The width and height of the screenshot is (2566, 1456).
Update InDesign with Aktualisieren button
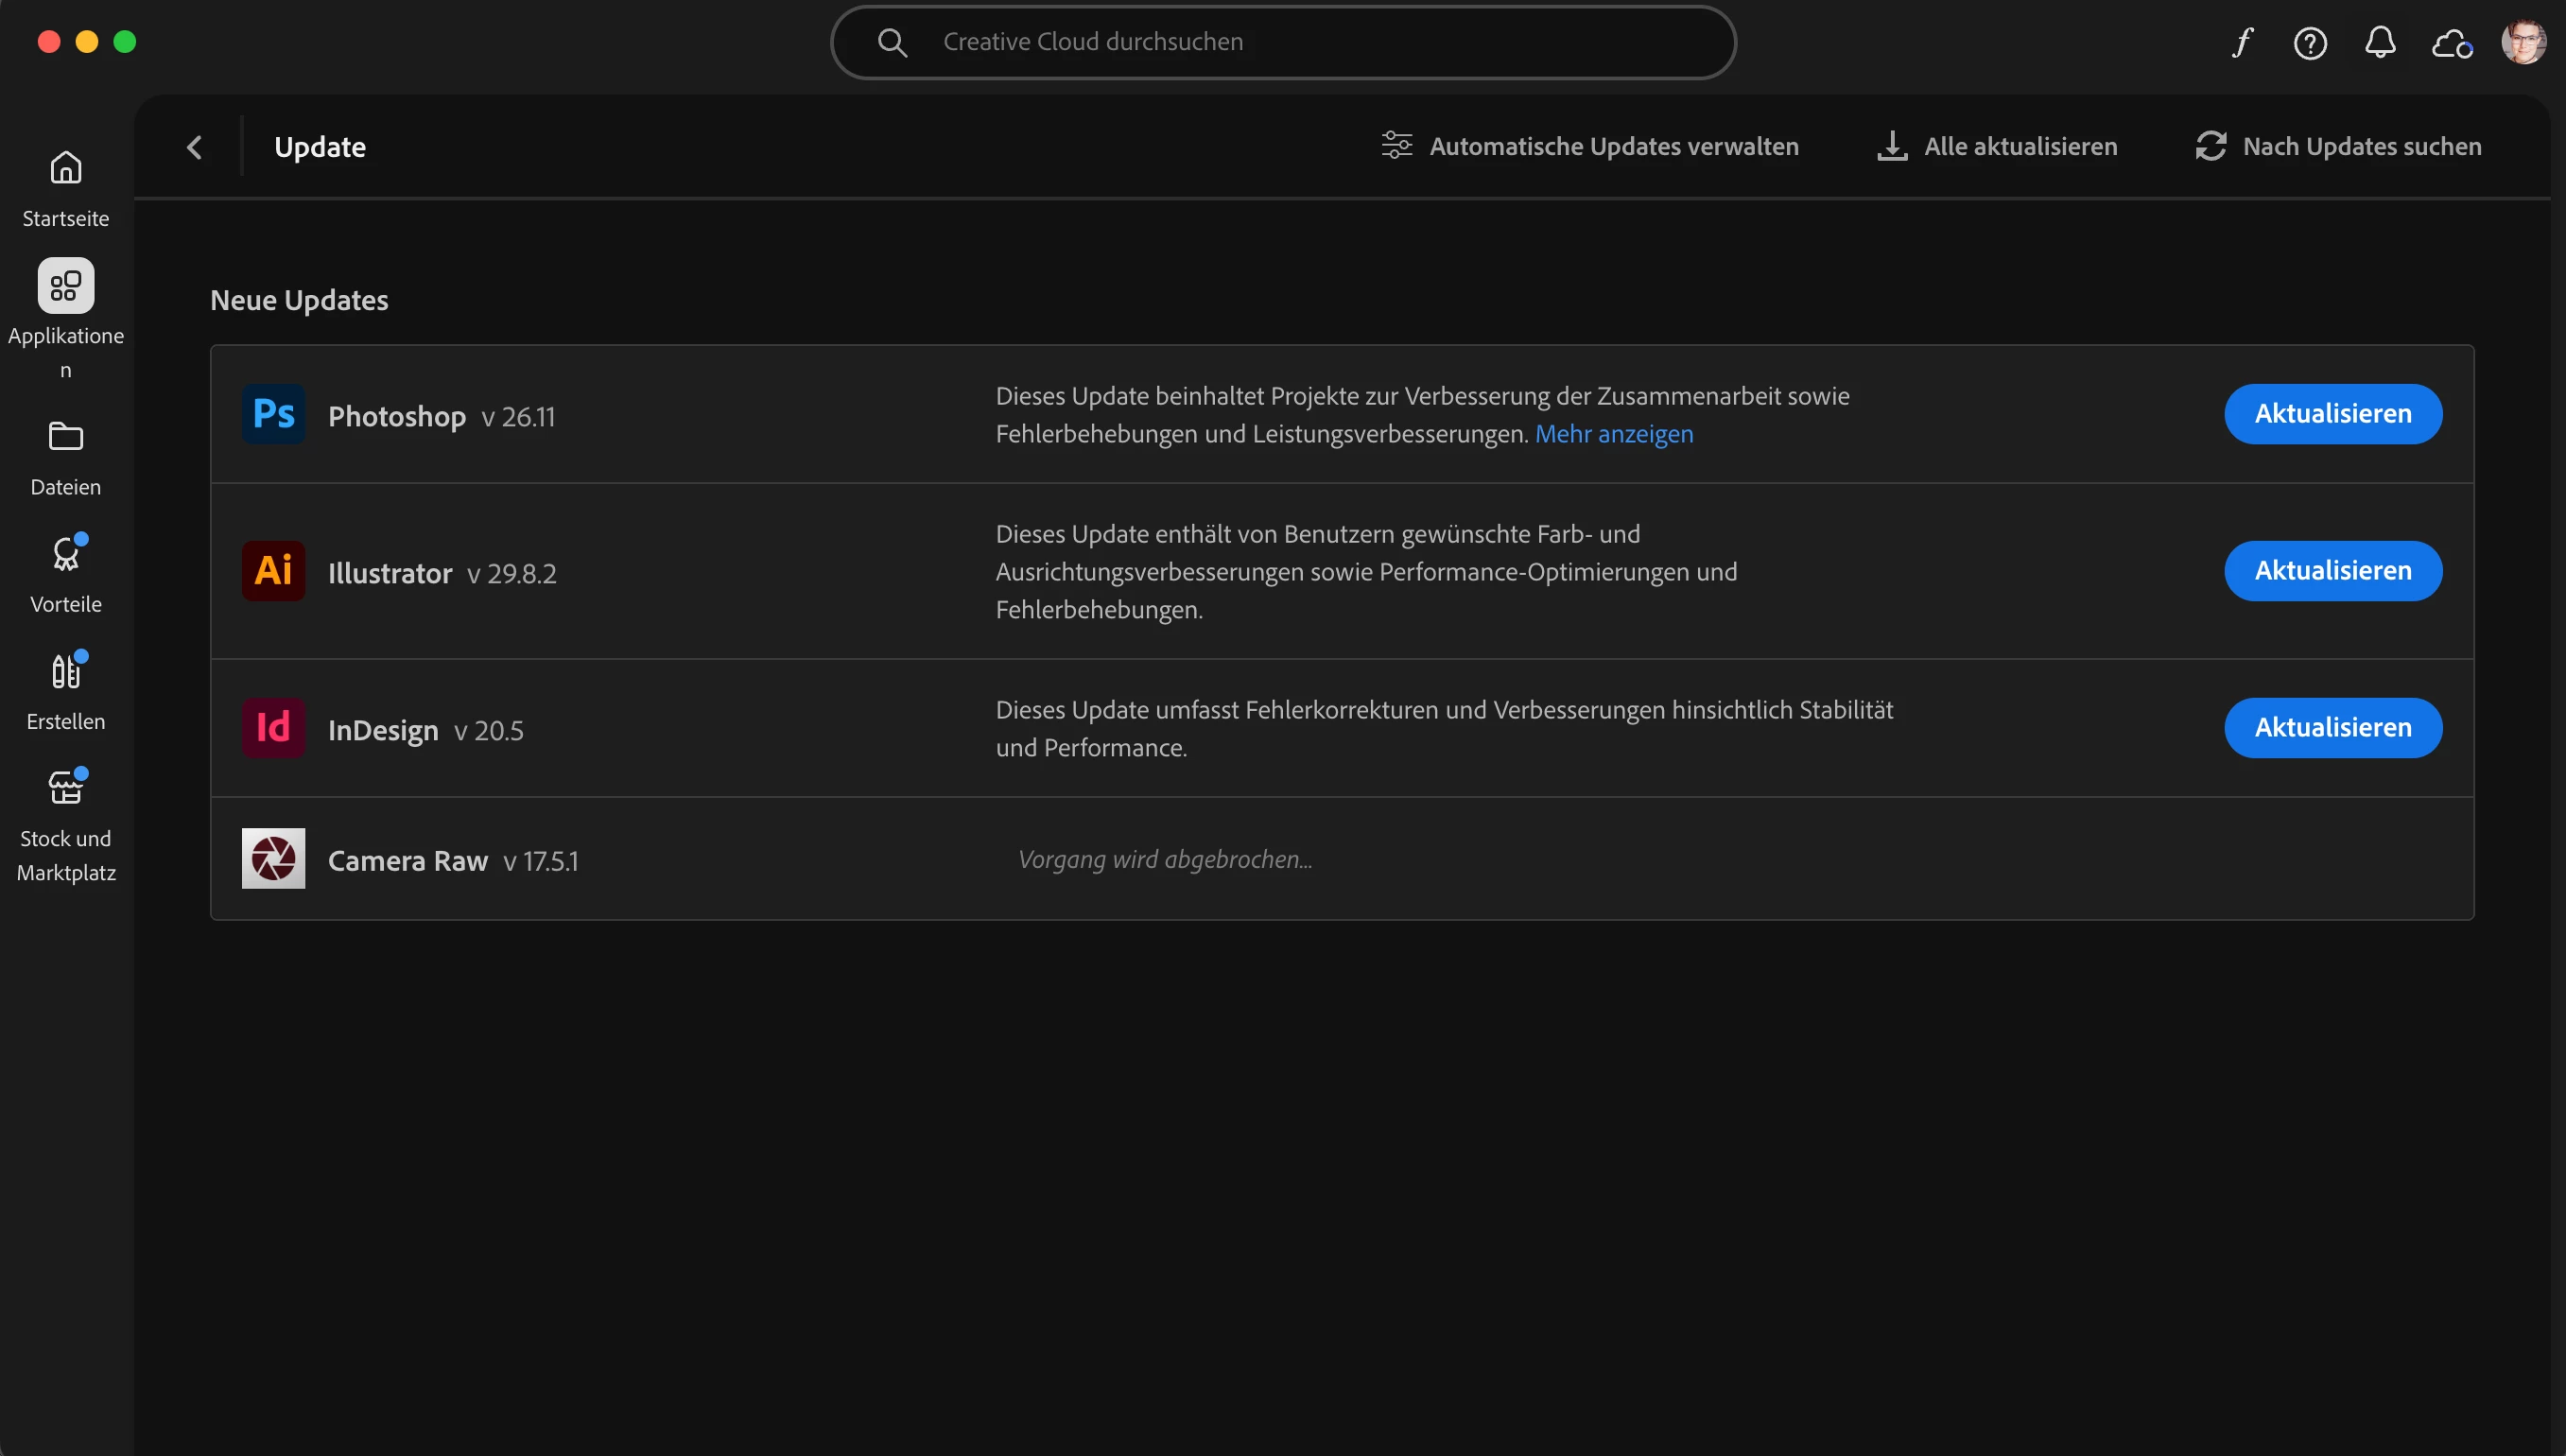click(x=2332, y=728)
